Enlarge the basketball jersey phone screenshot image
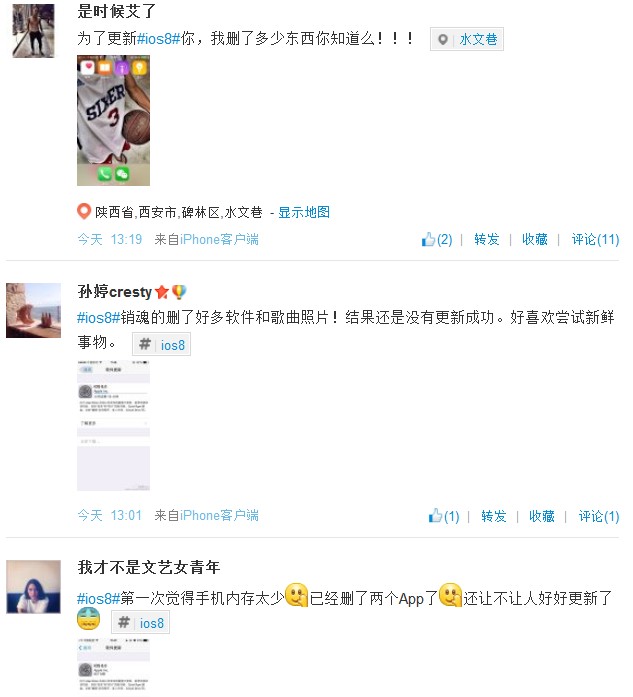 (113, 120)
